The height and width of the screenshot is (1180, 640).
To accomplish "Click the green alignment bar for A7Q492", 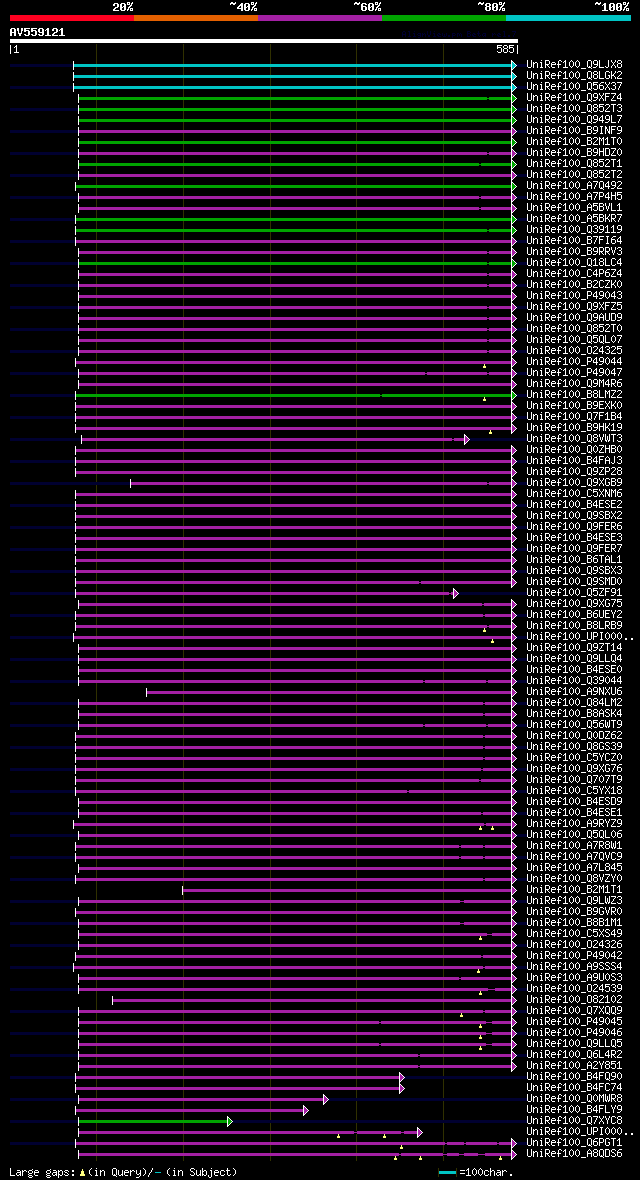I will pos(294,187).
